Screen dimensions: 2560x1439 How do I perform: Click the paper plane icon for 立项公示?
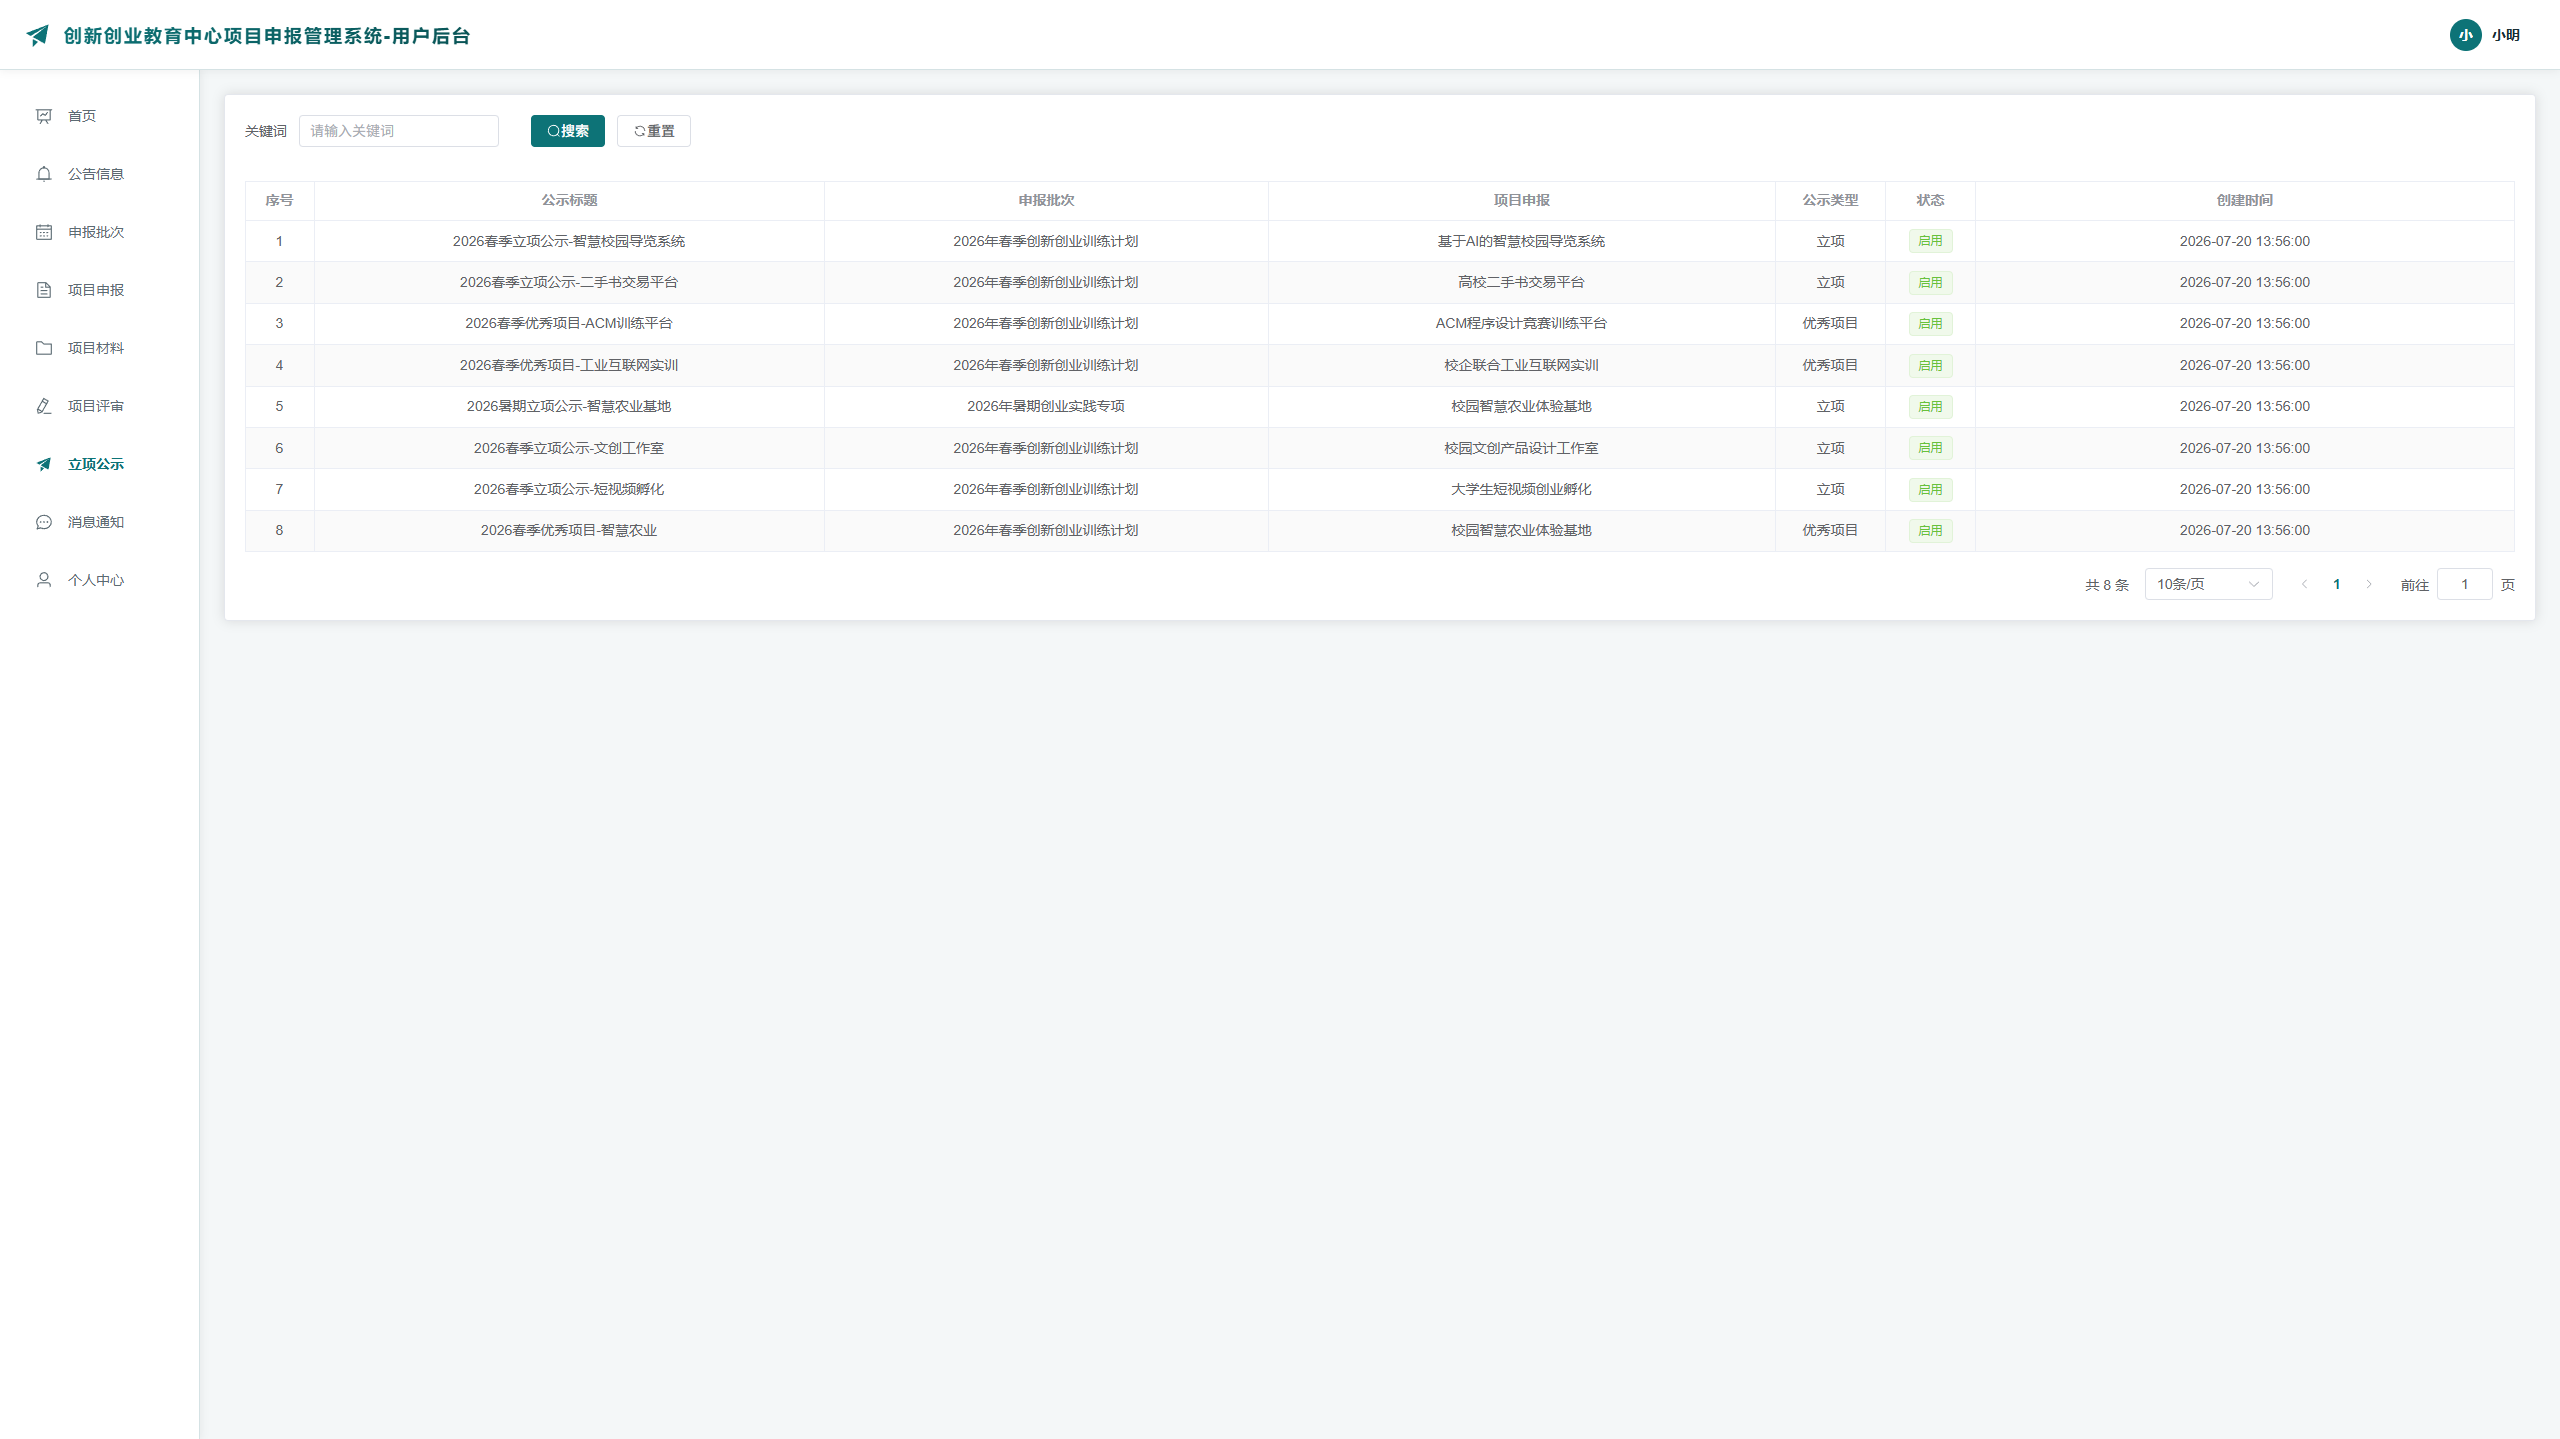pyautogui.click(x=44, y=464)
